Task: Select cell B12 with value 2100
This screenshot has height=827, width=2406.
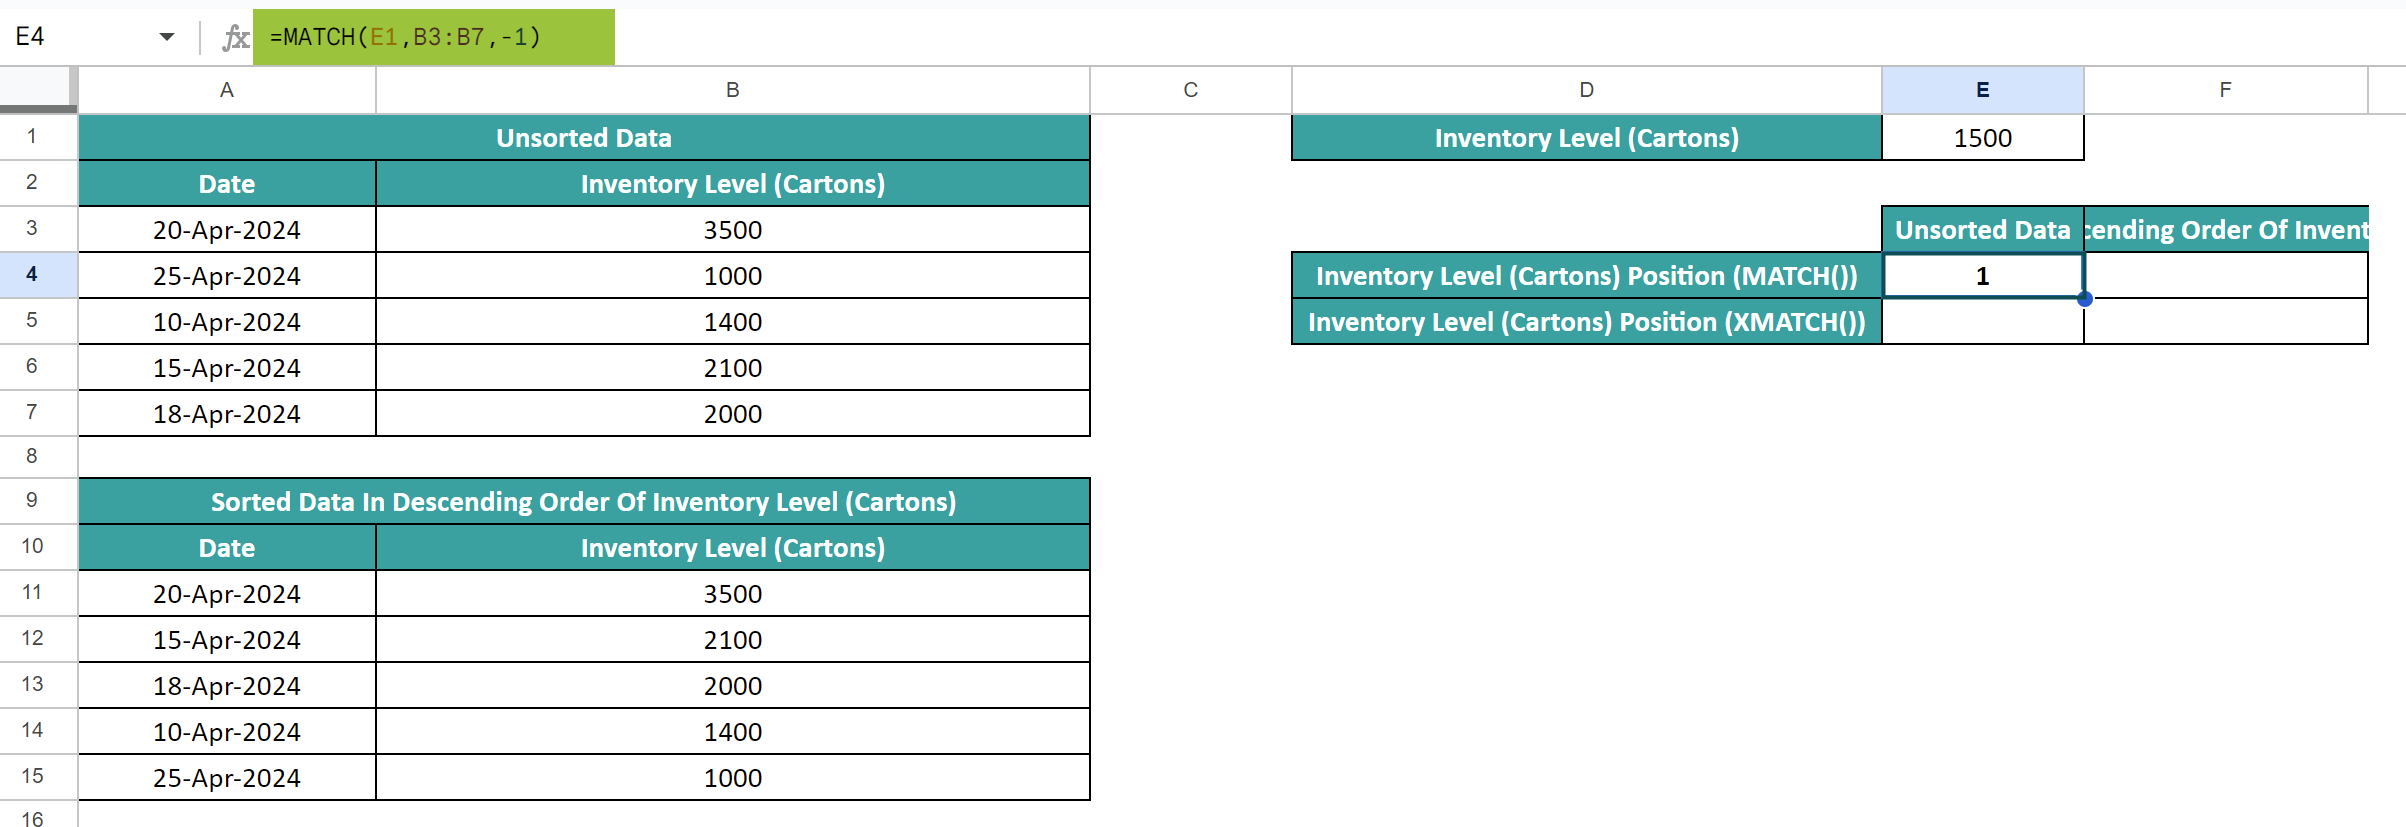Action: [x=733, y=640]
